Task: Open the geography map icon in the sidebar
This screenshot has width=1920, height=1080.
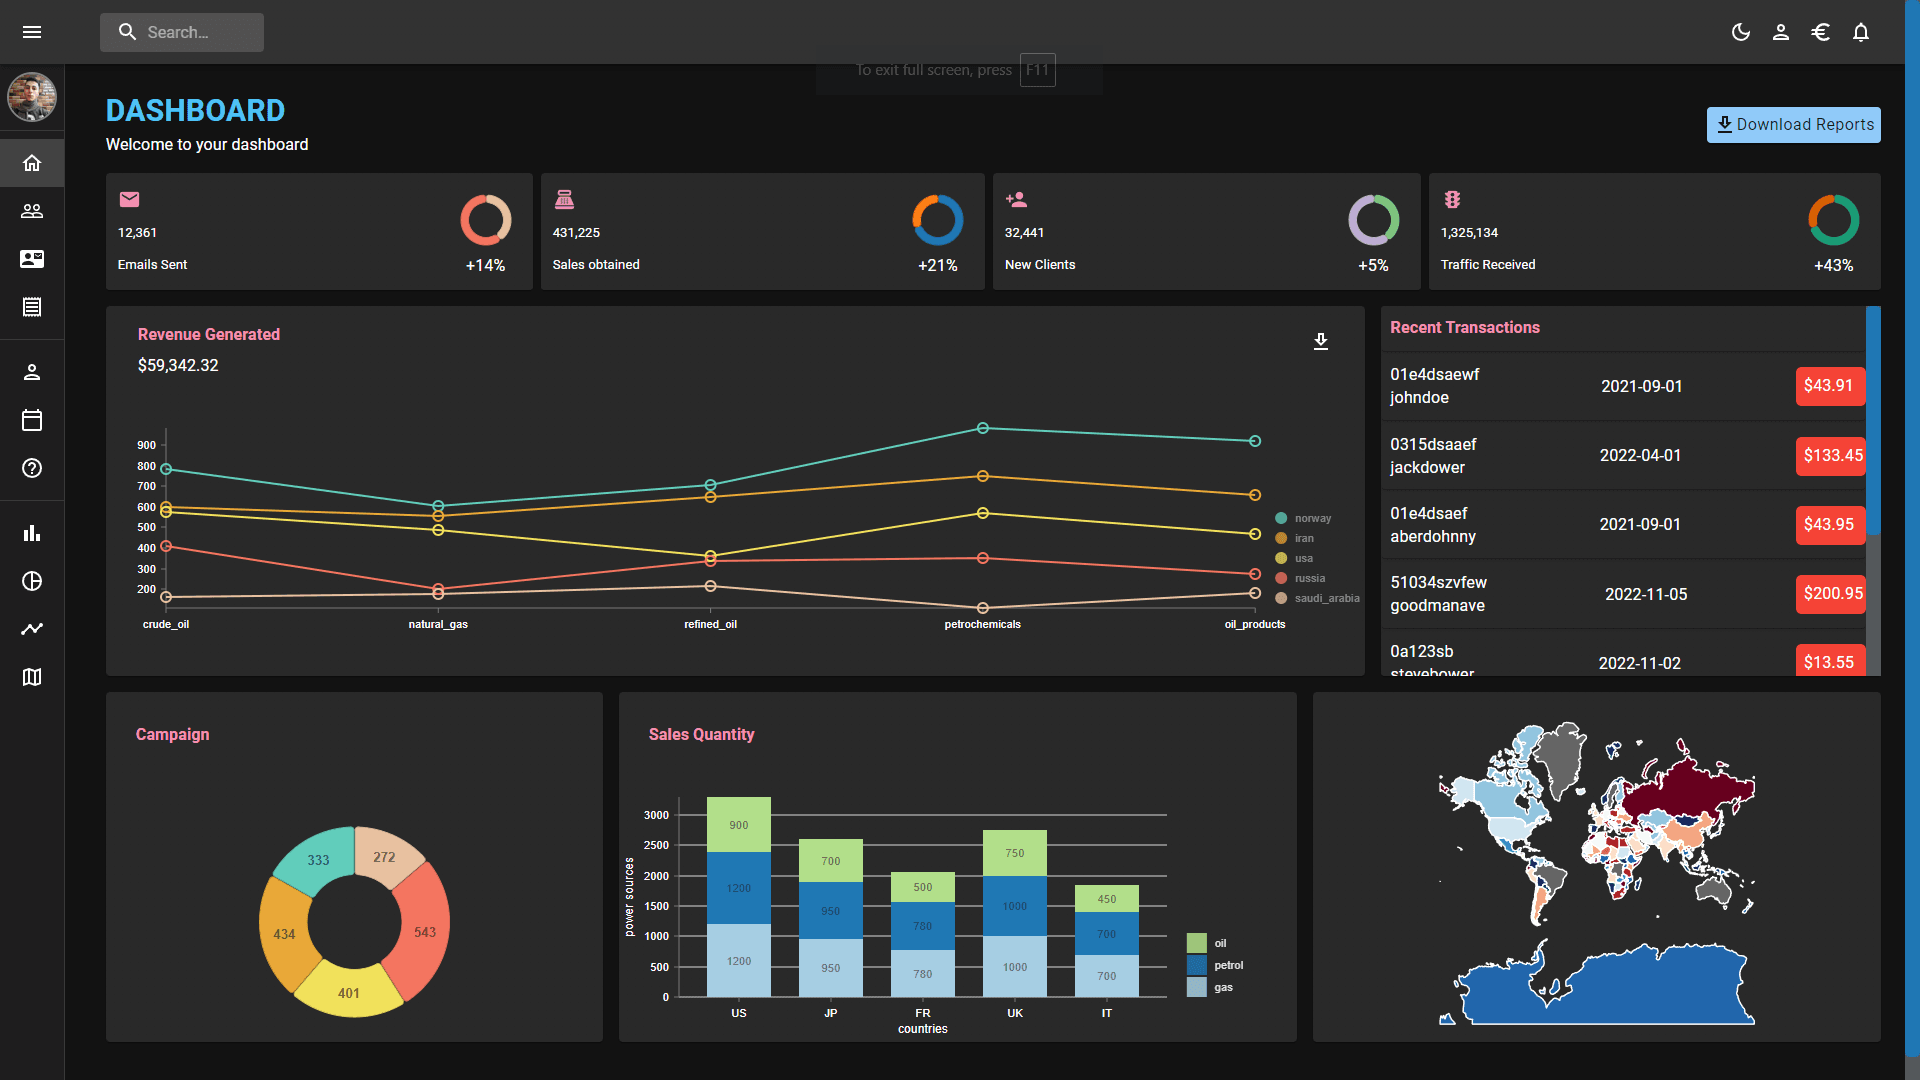Action: [32, 677]
